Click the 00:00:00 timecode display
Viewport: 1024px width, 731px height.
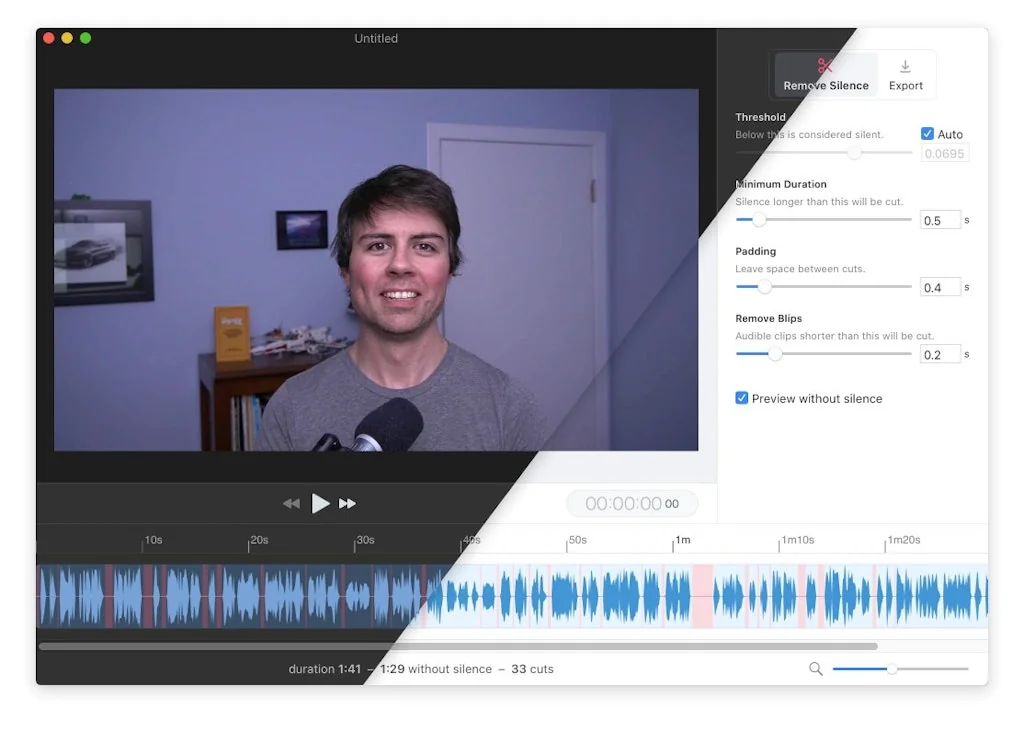(632, 503)
